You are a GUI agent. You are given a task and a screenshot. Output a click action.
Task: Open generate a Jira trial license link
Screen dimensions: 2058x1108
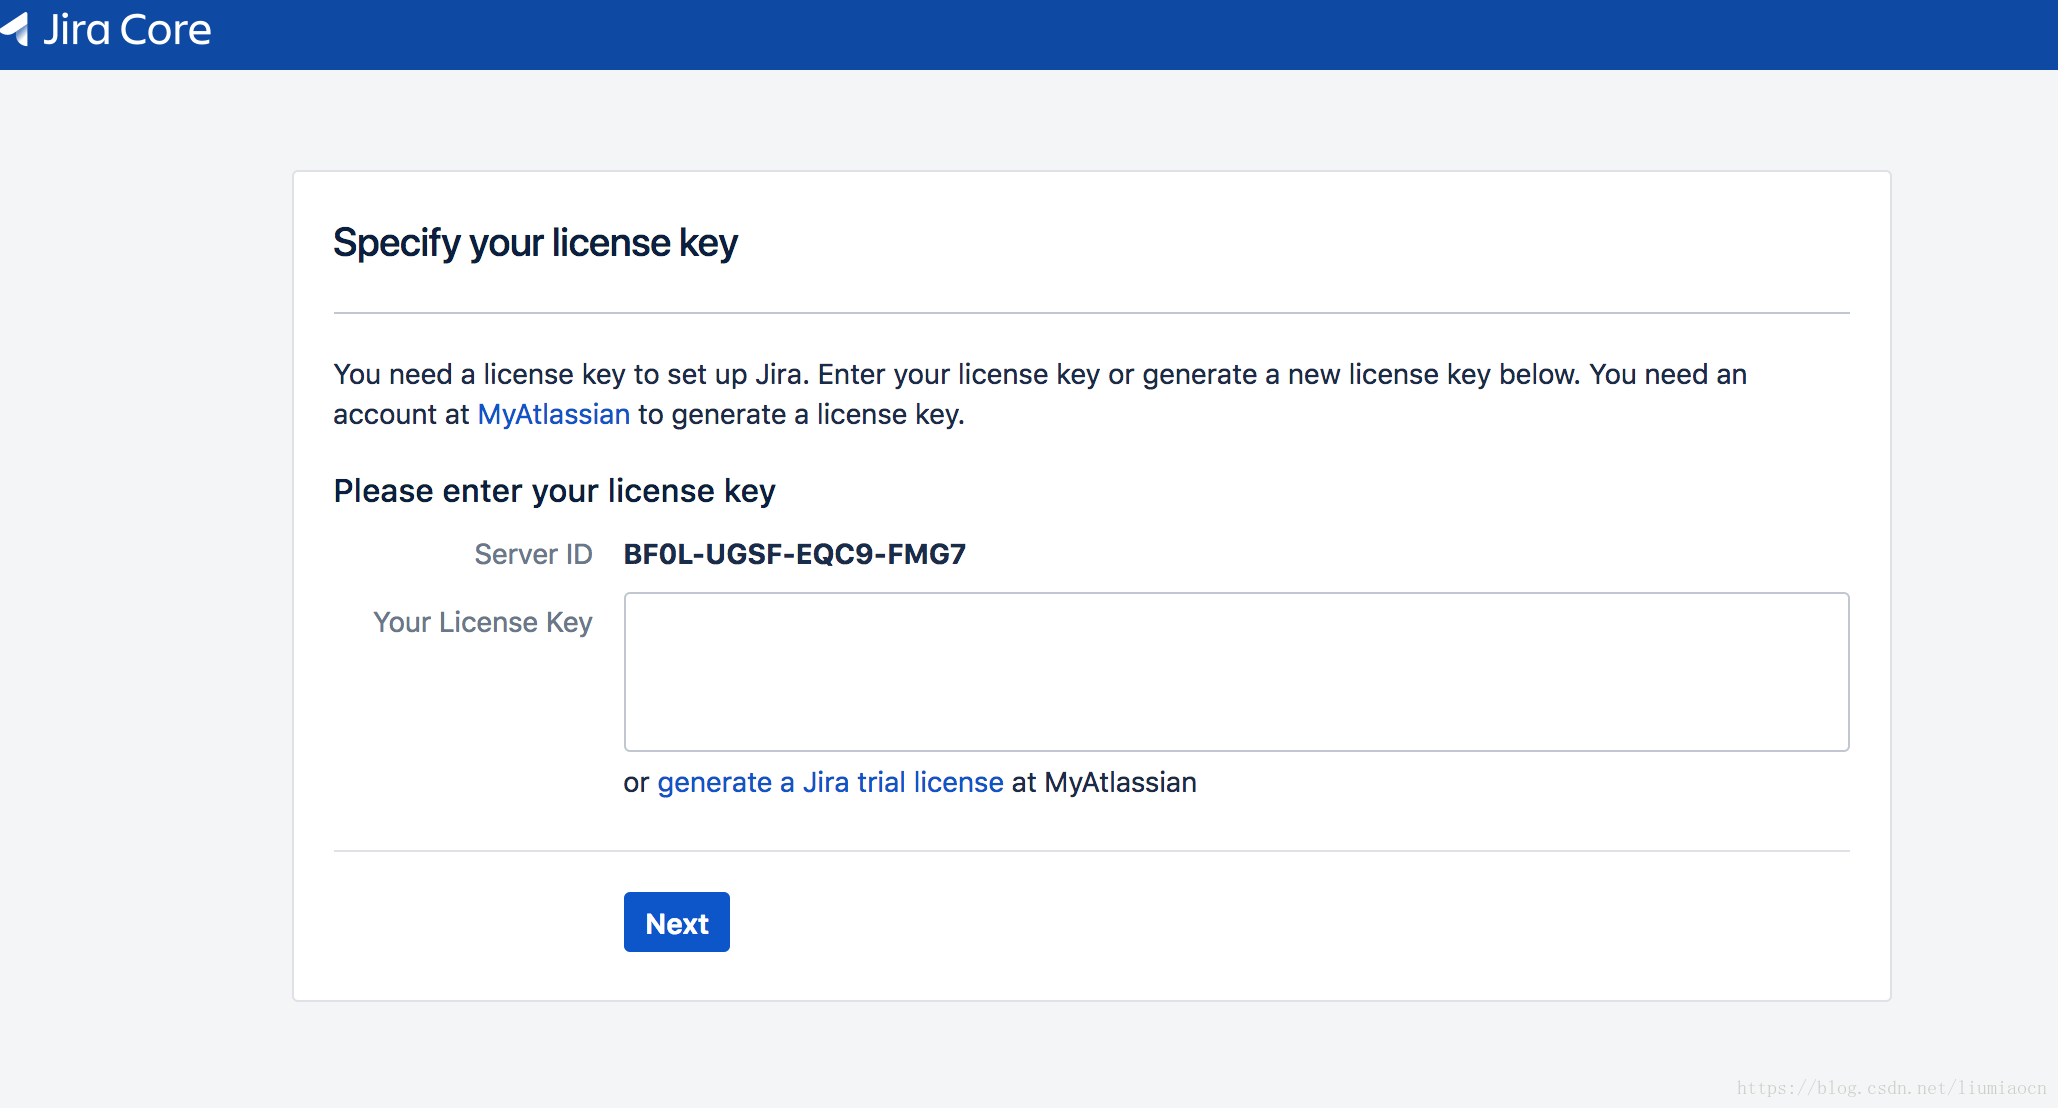830,782
